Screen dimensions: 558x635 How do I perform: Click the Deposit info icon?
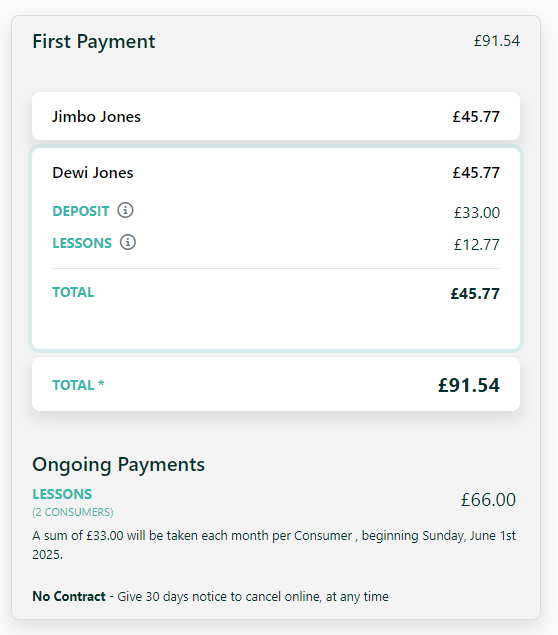tap(125, 210)
